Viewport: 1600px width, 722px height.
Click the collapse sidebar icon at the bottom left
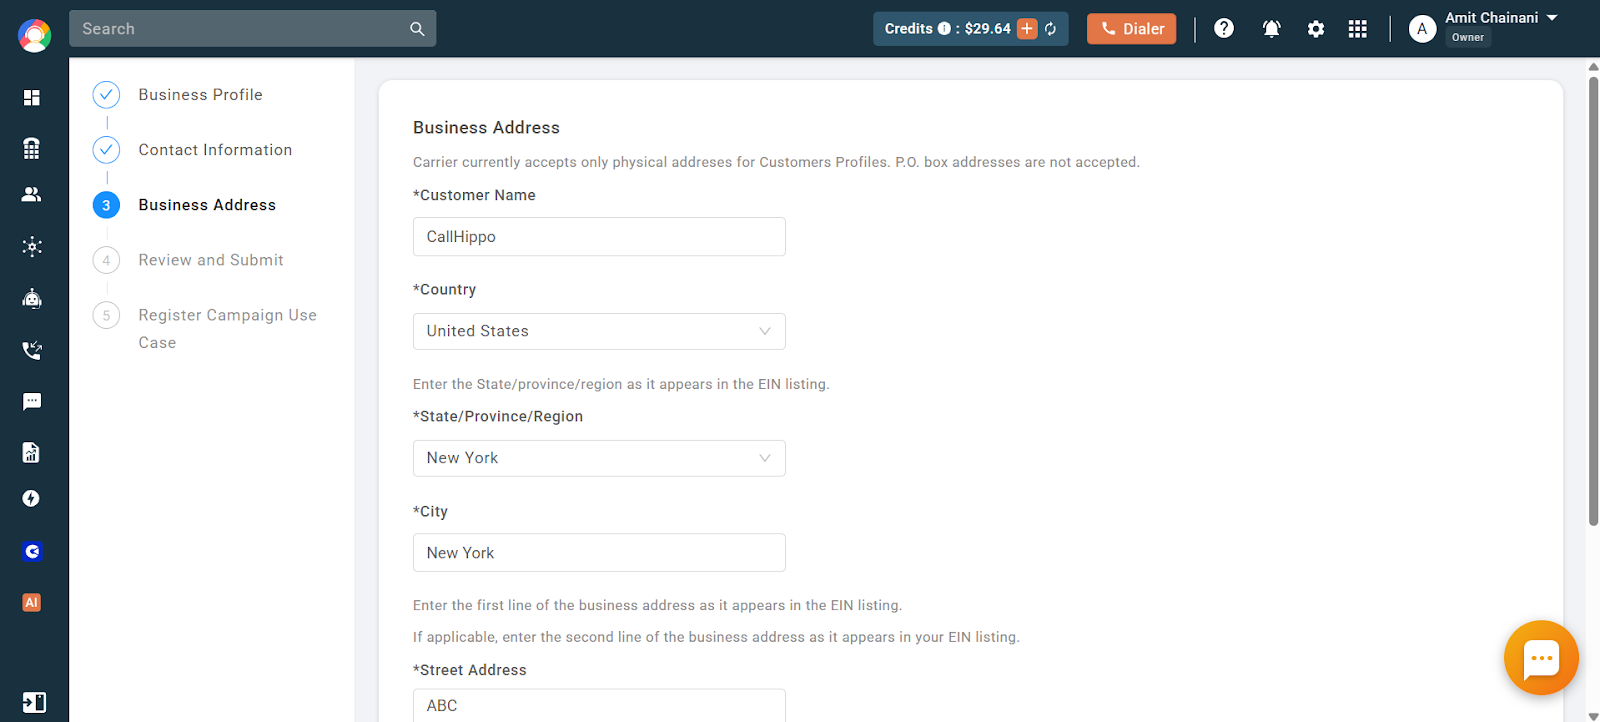pyautogui.click(x=34, y=702)
